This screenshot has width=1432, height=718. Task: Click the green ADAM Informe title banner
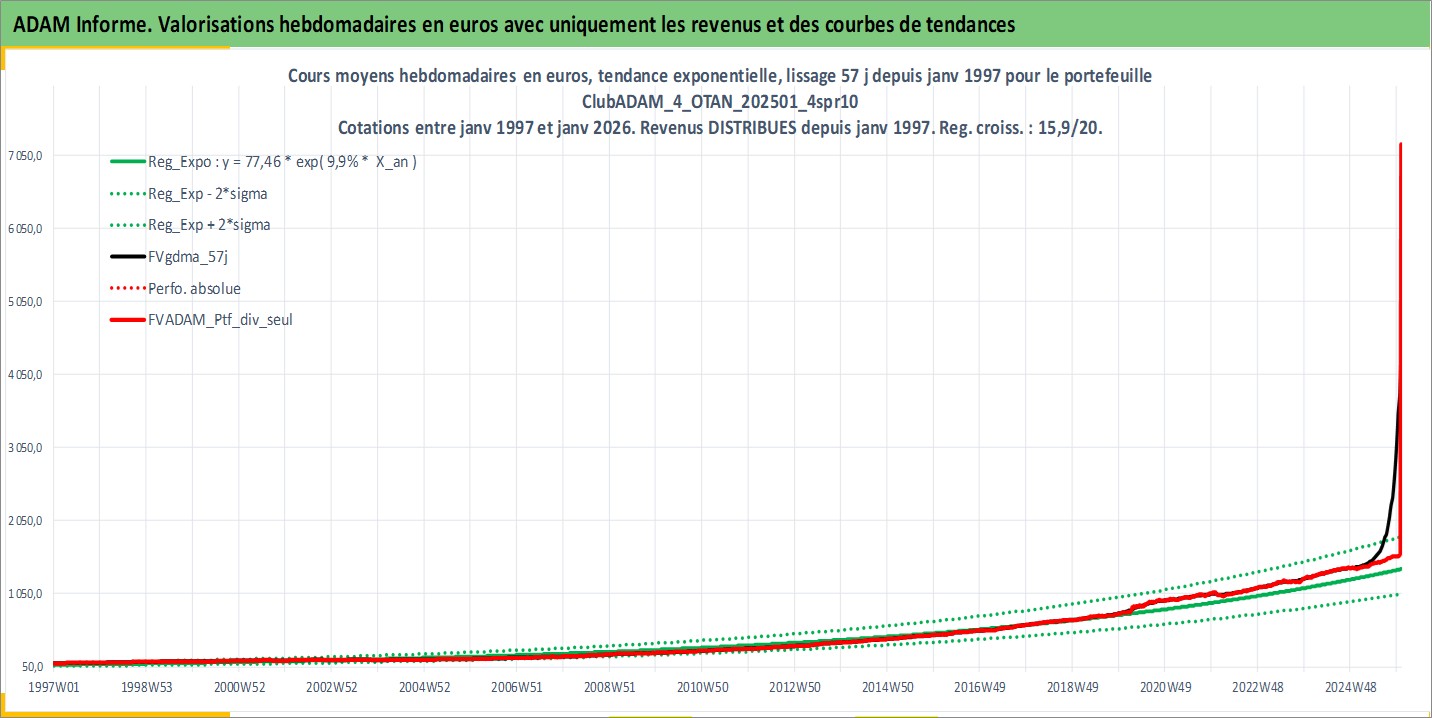716,23
